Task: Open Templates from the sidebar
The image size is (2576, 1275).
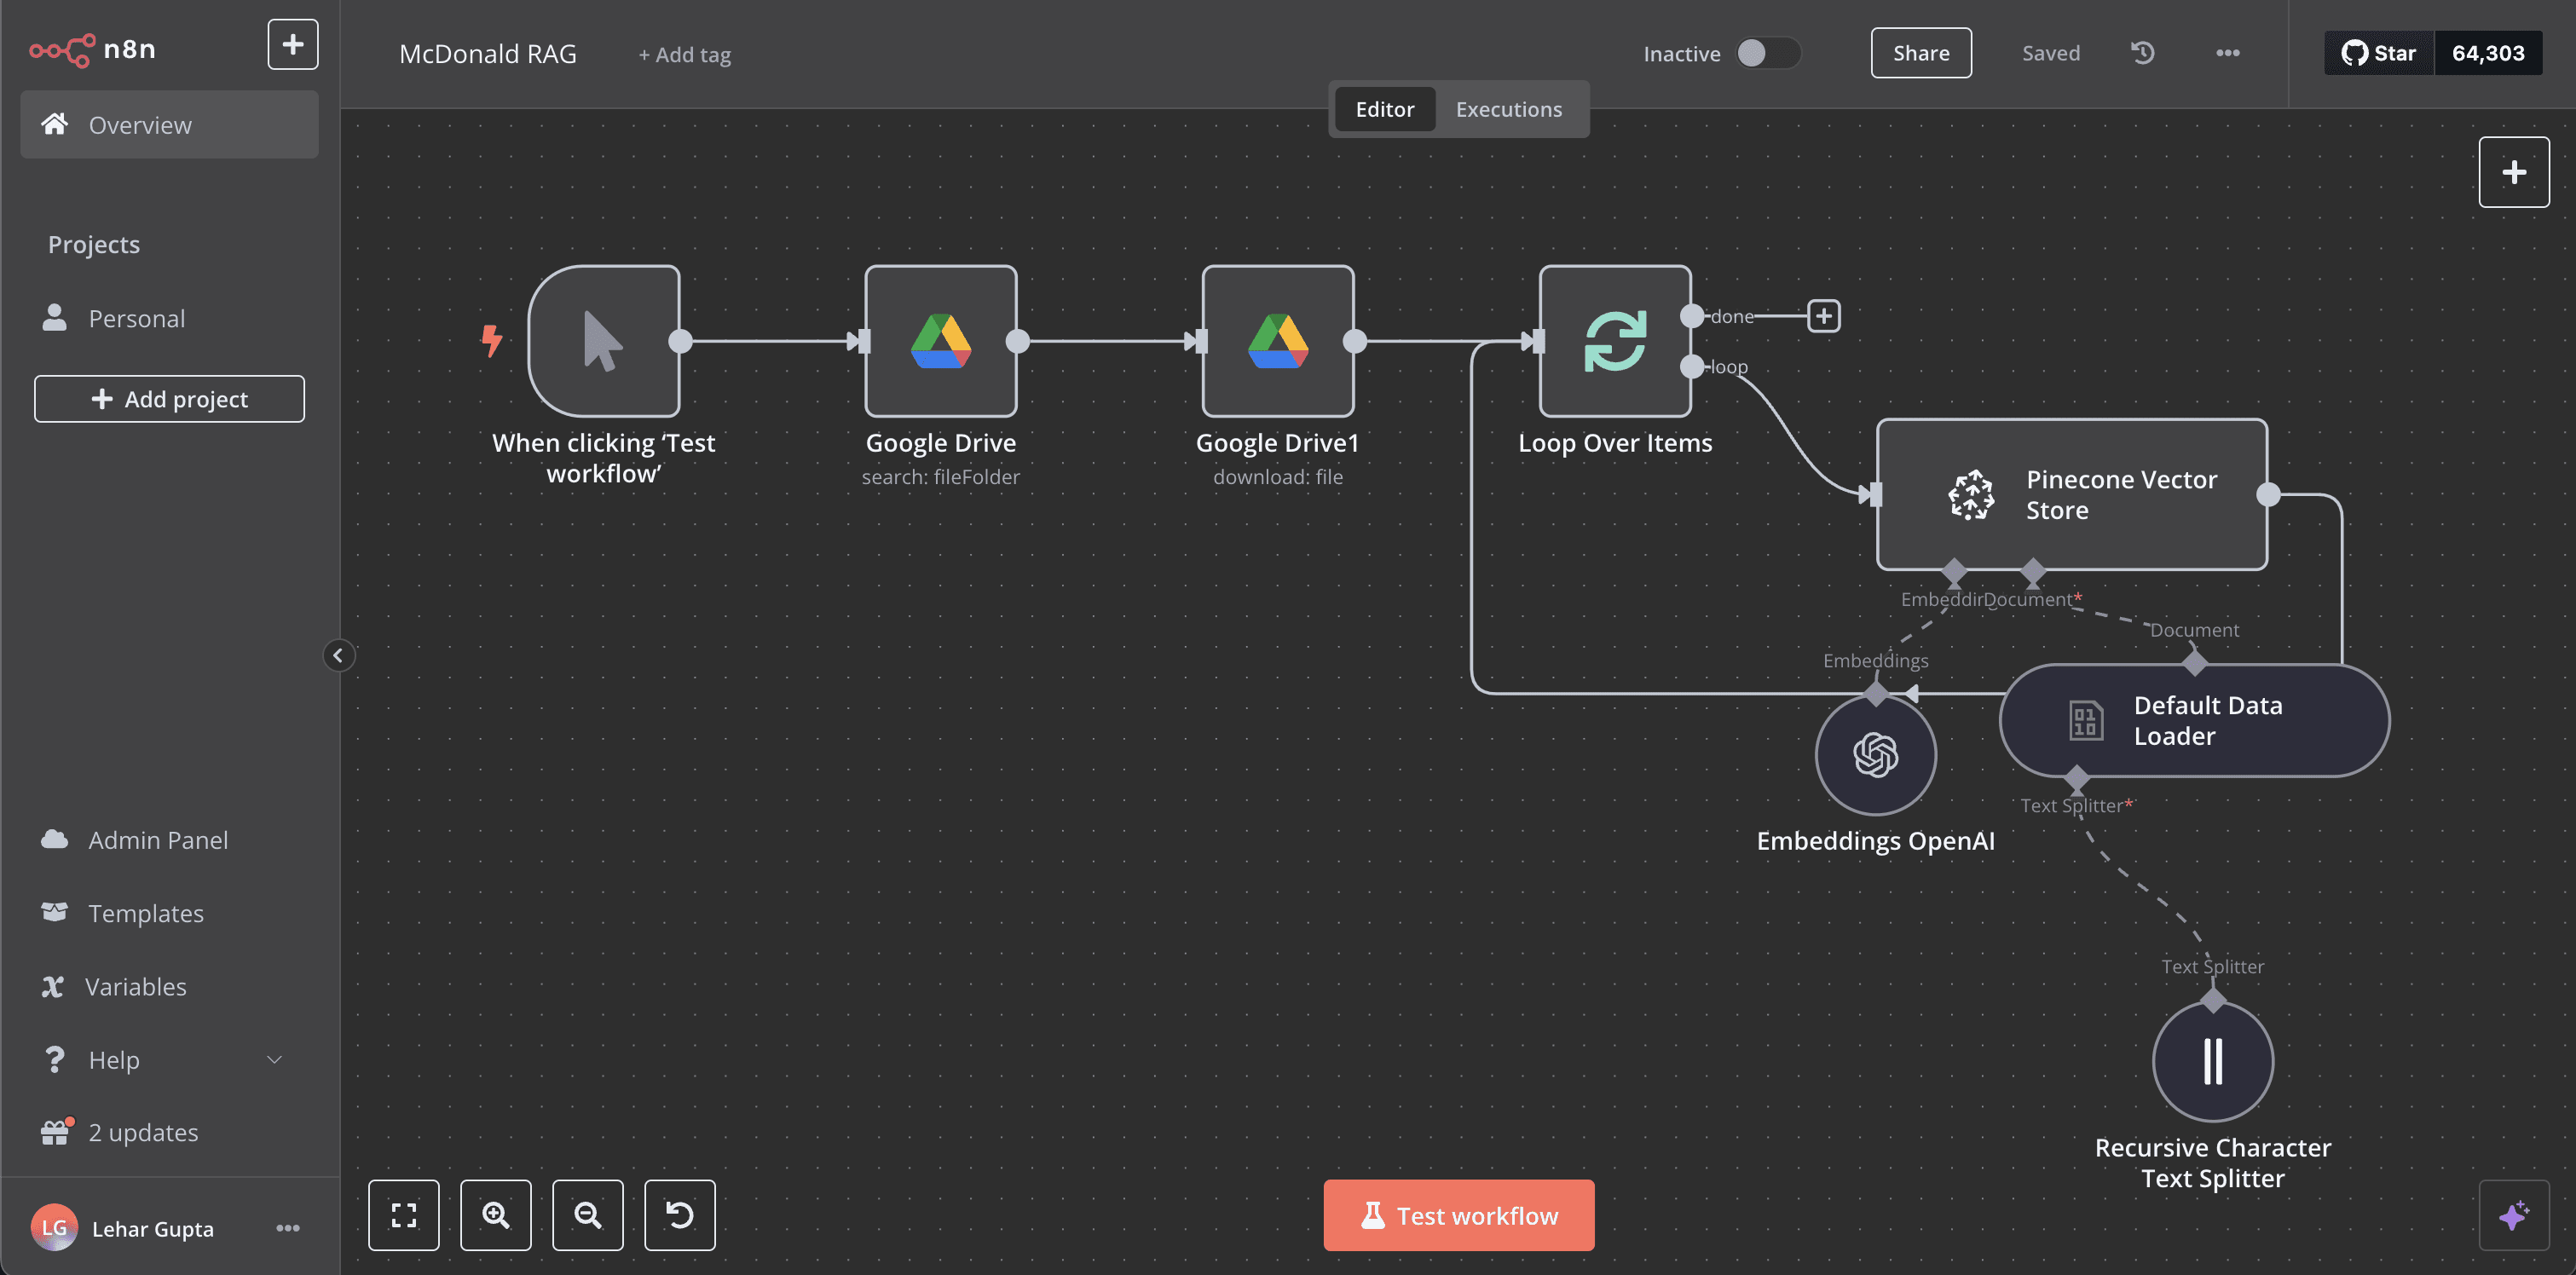Action: click(169, 913)
